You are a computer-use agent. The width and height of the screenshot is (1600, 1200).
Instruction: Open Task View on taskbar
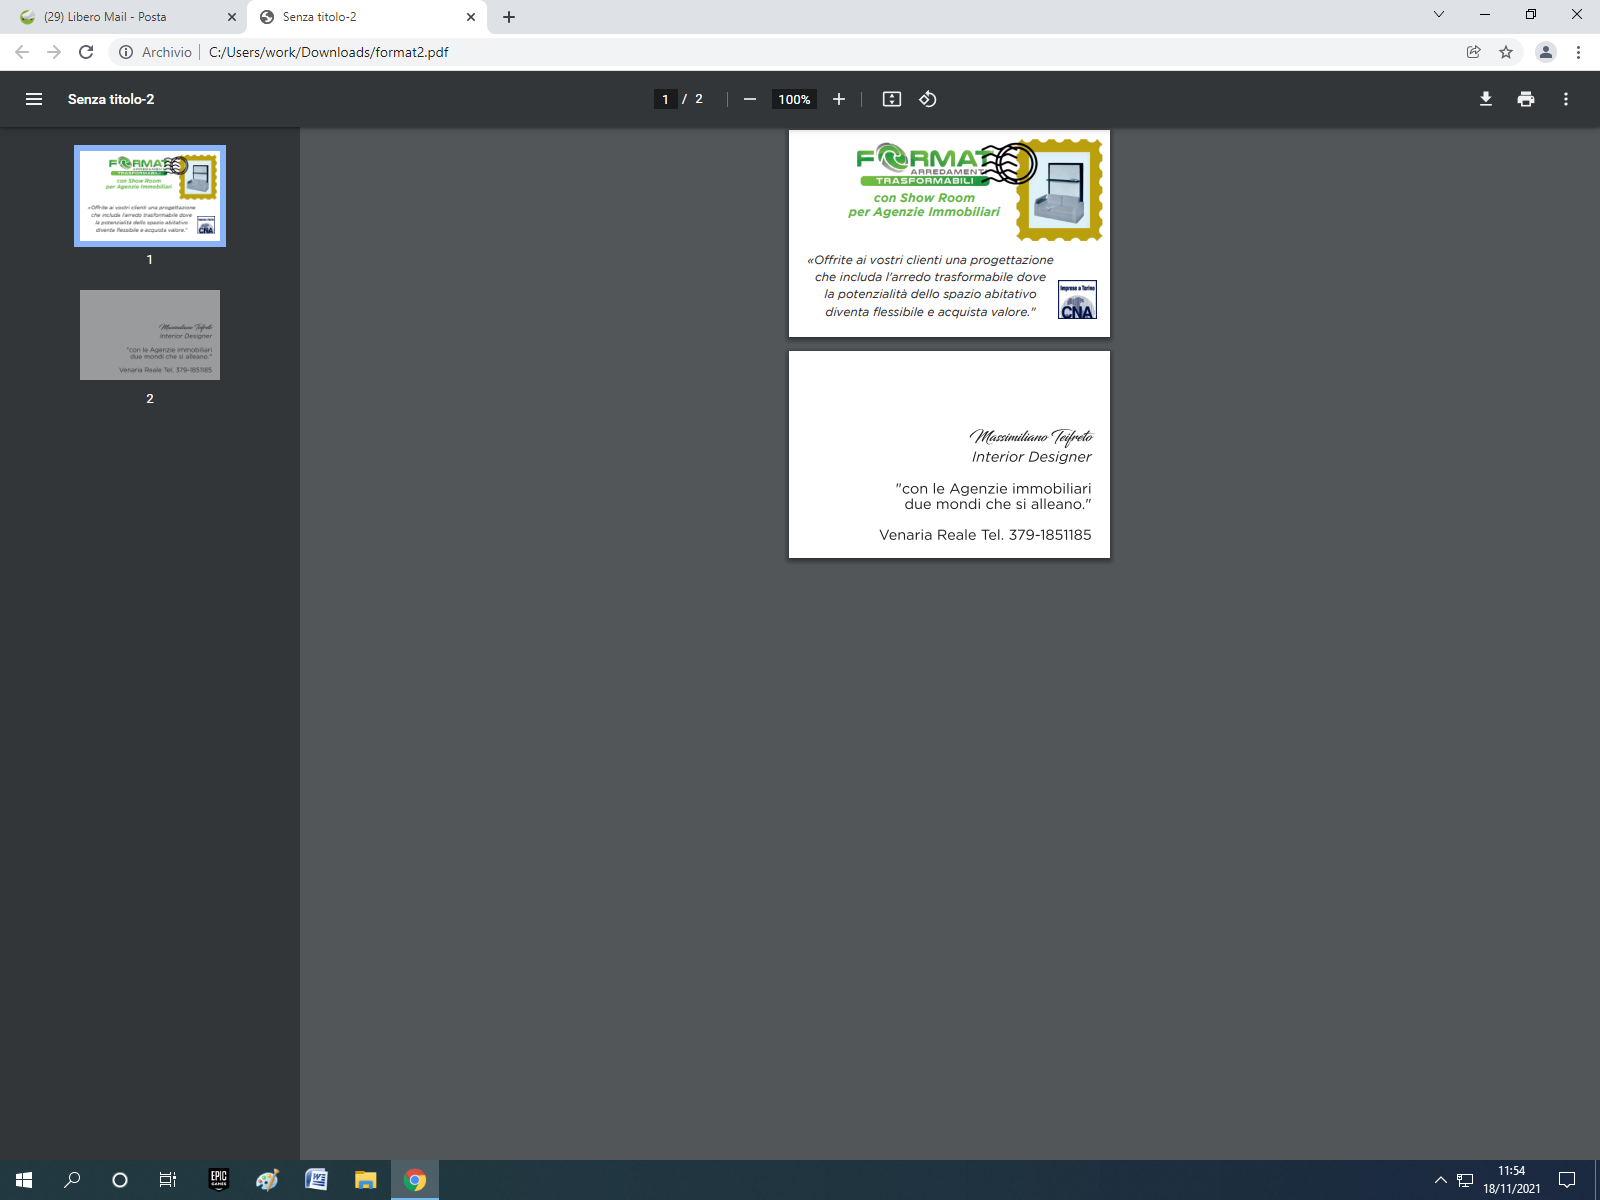(x=168, y=1180)
